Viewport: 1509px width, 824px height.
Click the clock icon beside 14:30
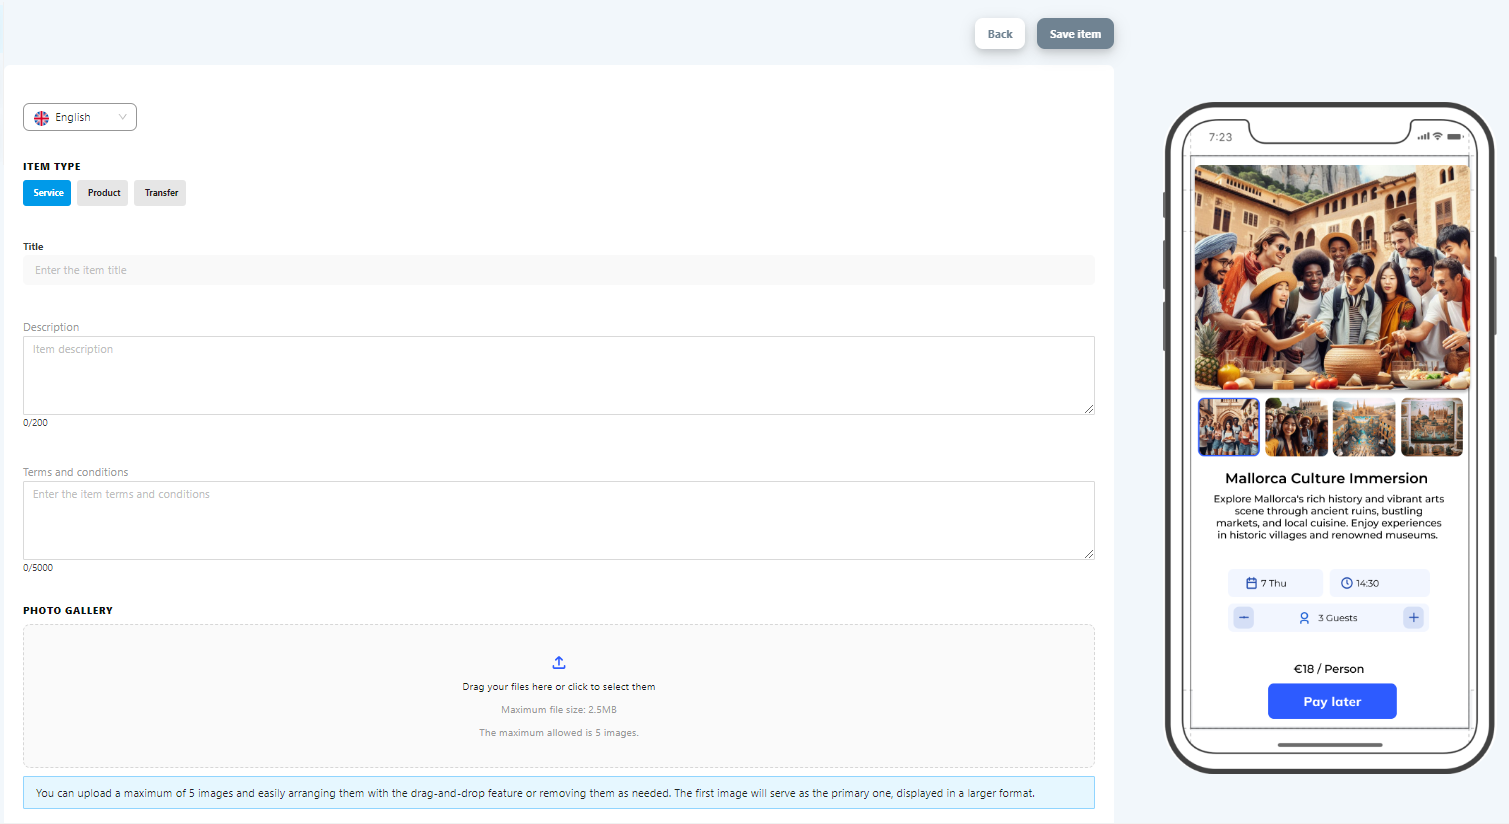click(x=1347, y=583)
